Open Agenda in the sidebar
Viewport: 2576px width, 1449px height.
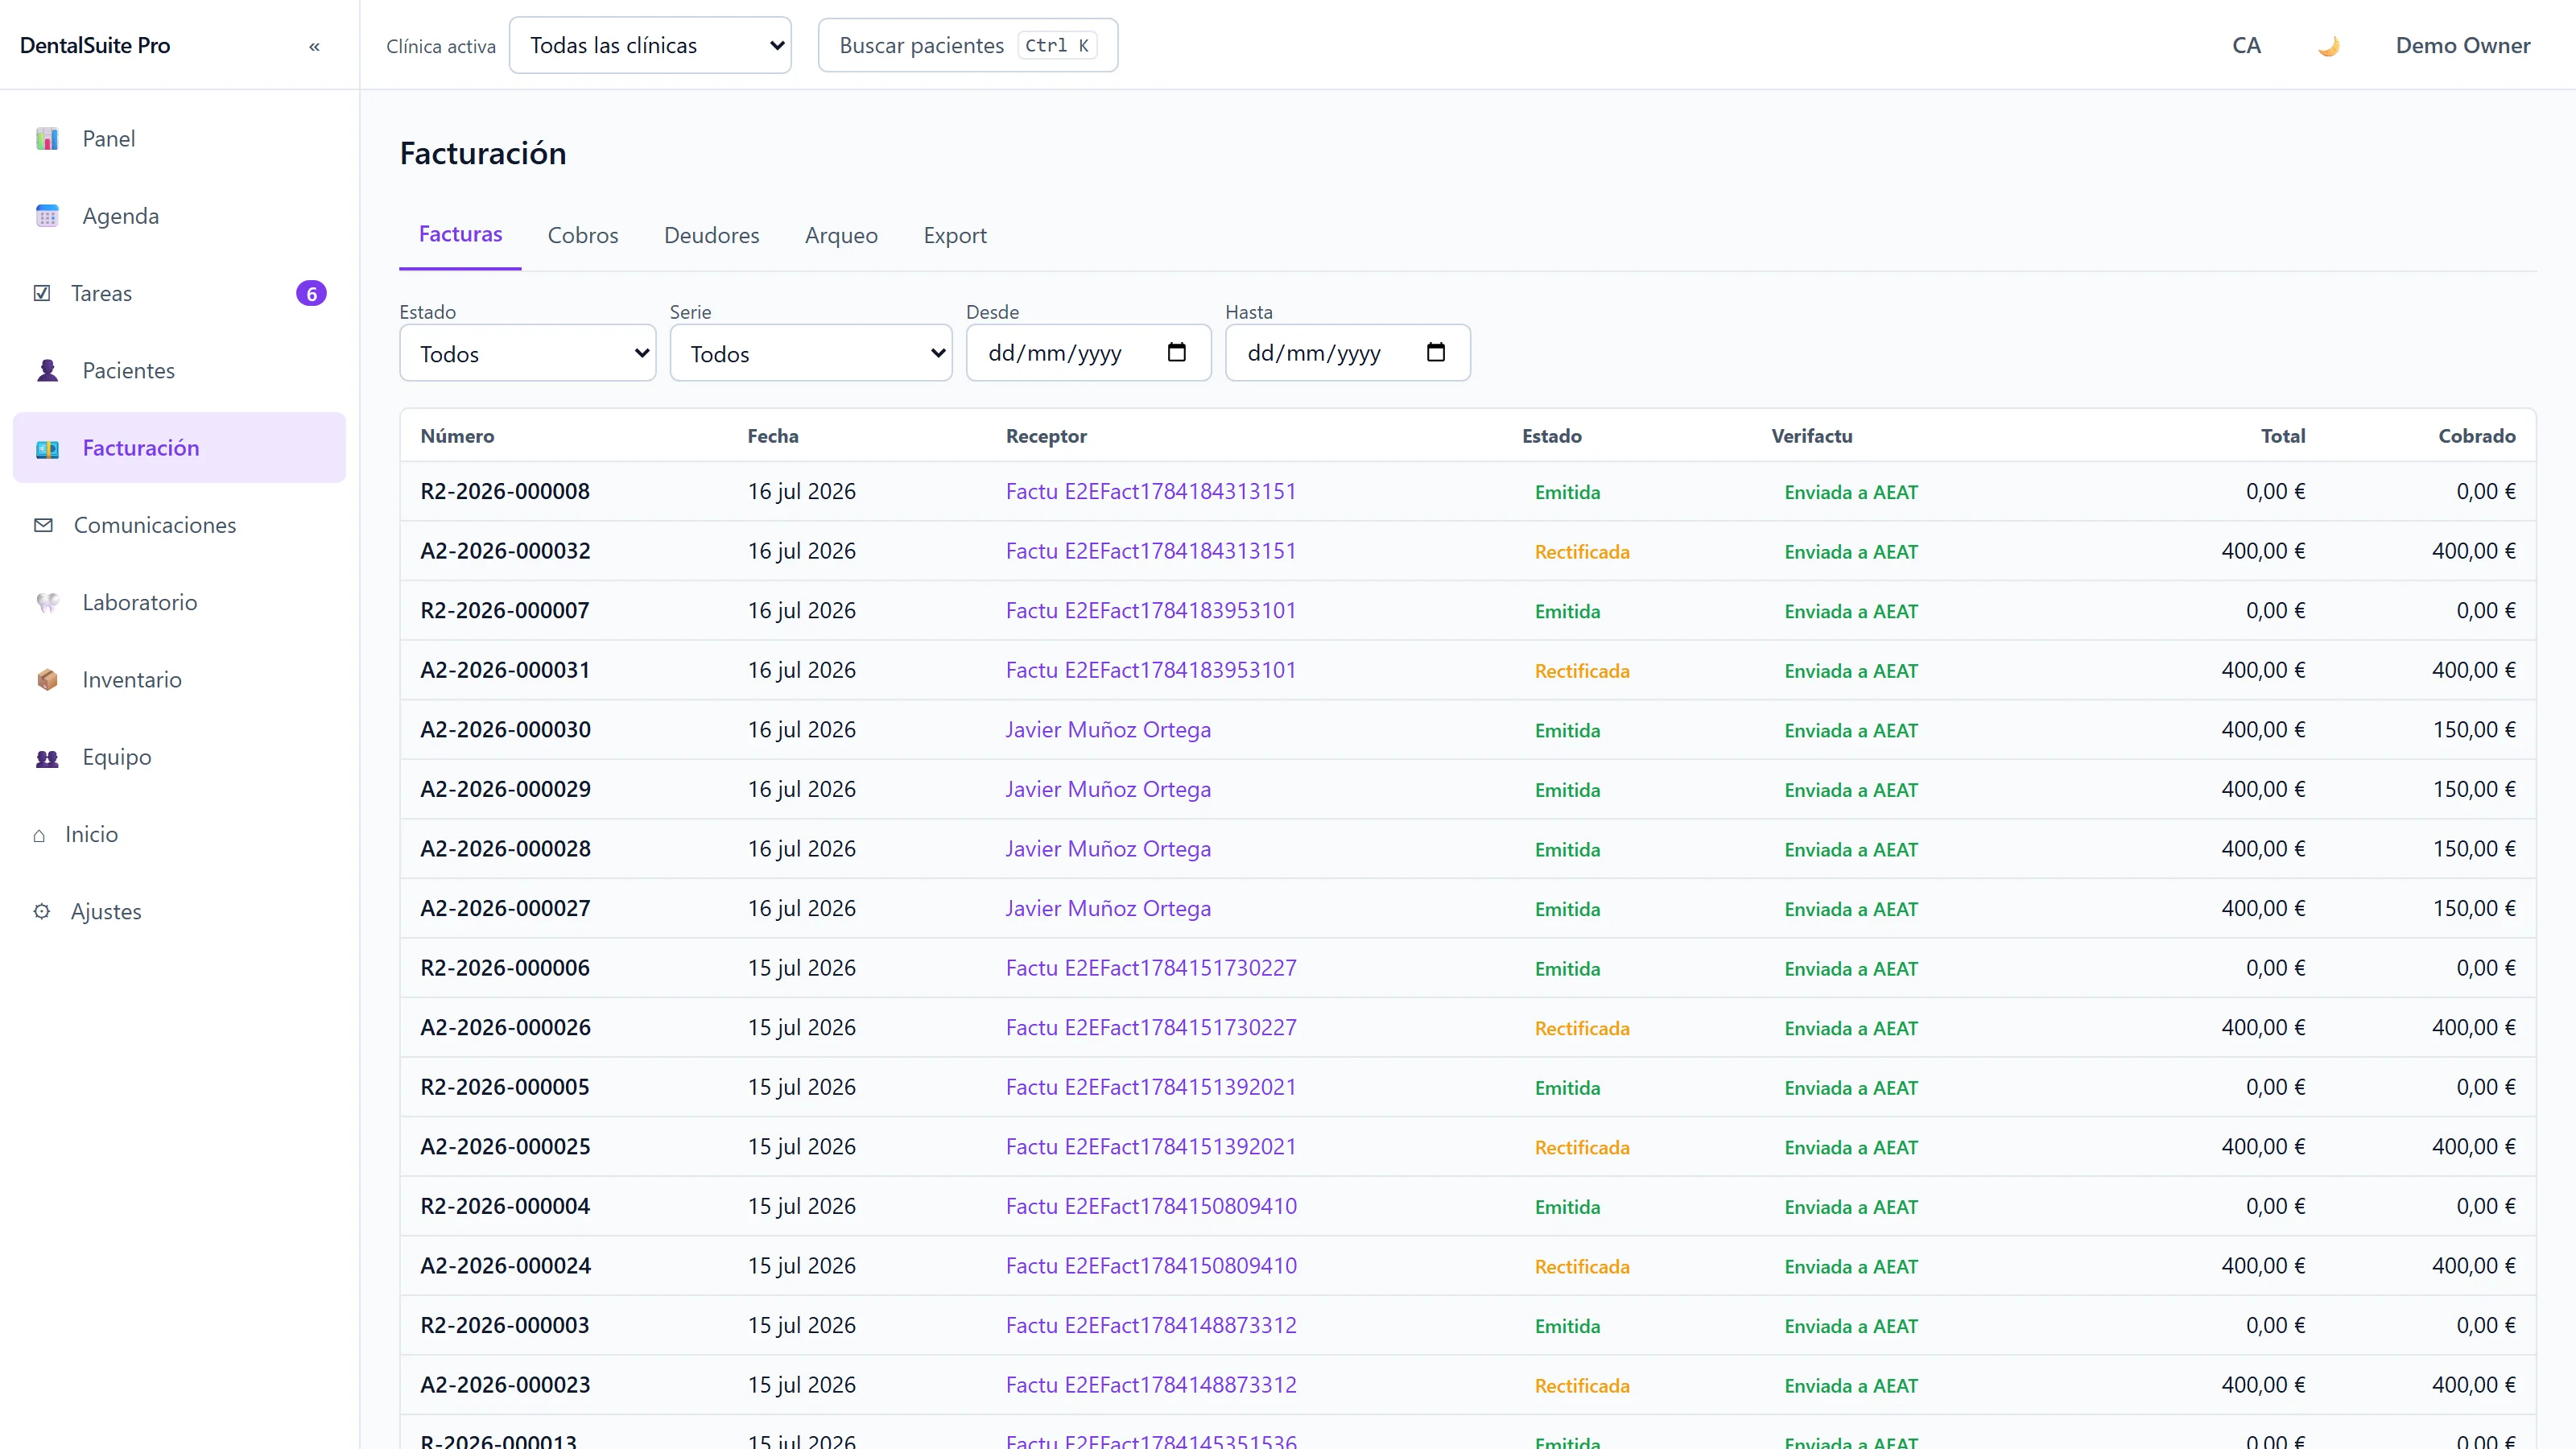click(x=179, y=216)
